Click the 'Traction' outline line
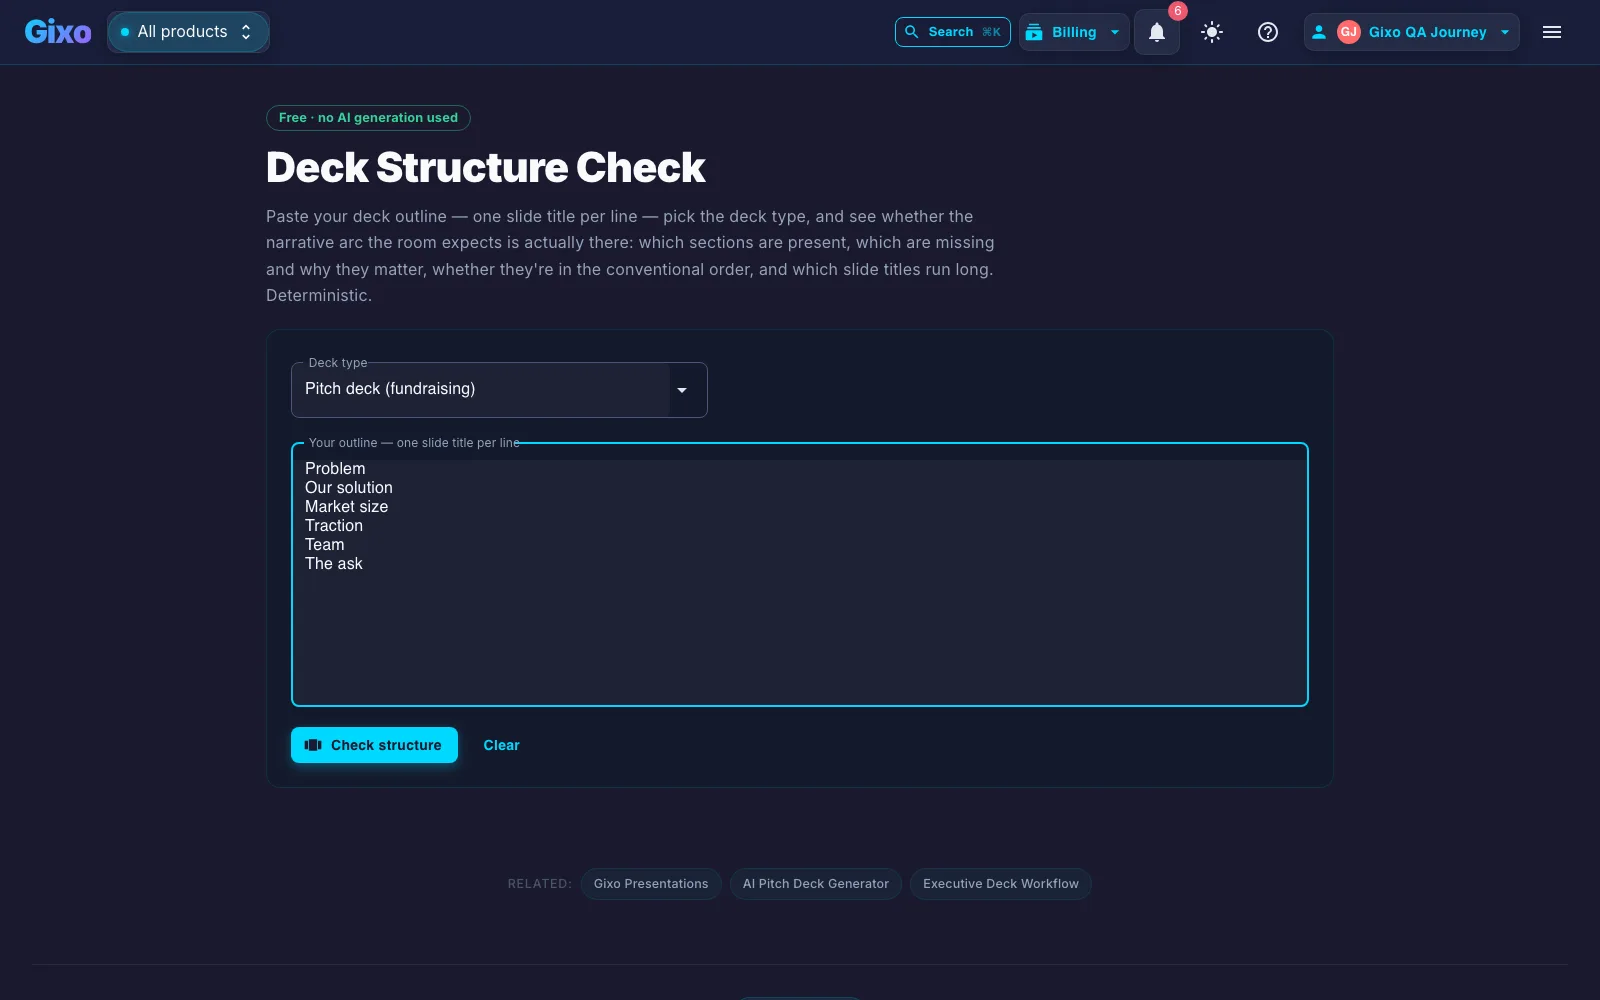Image resolution: width=1600 pixels, height=1000 pixels. [x=334, y=525]
